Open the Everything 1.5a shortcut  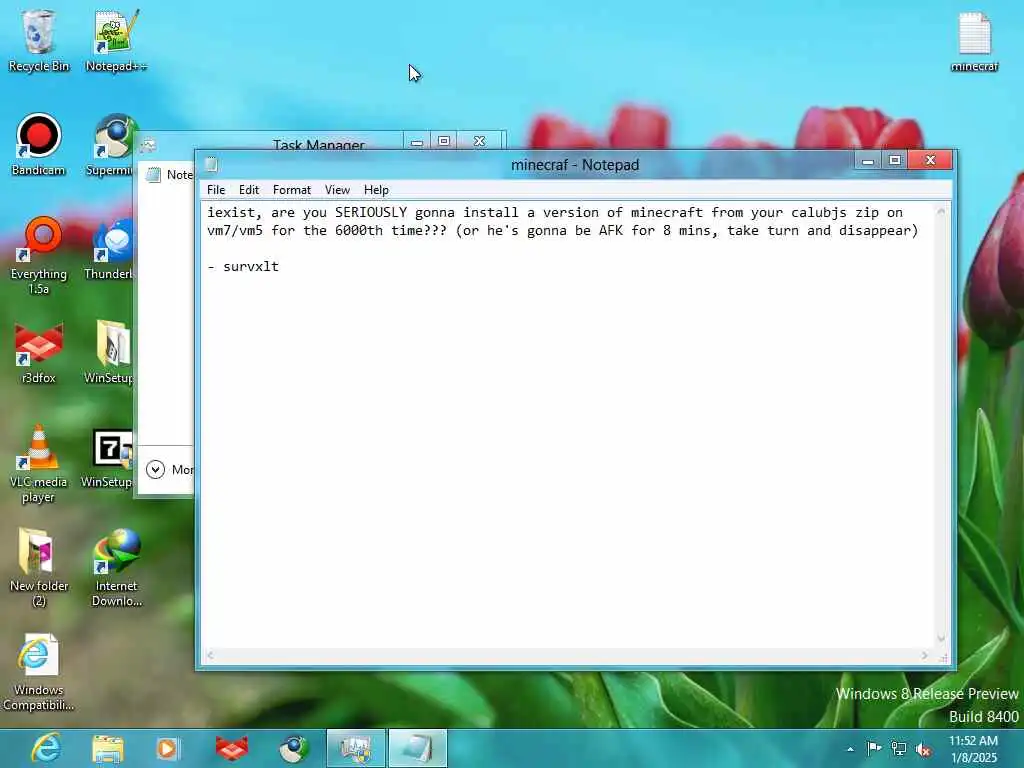tap(39, 255)
